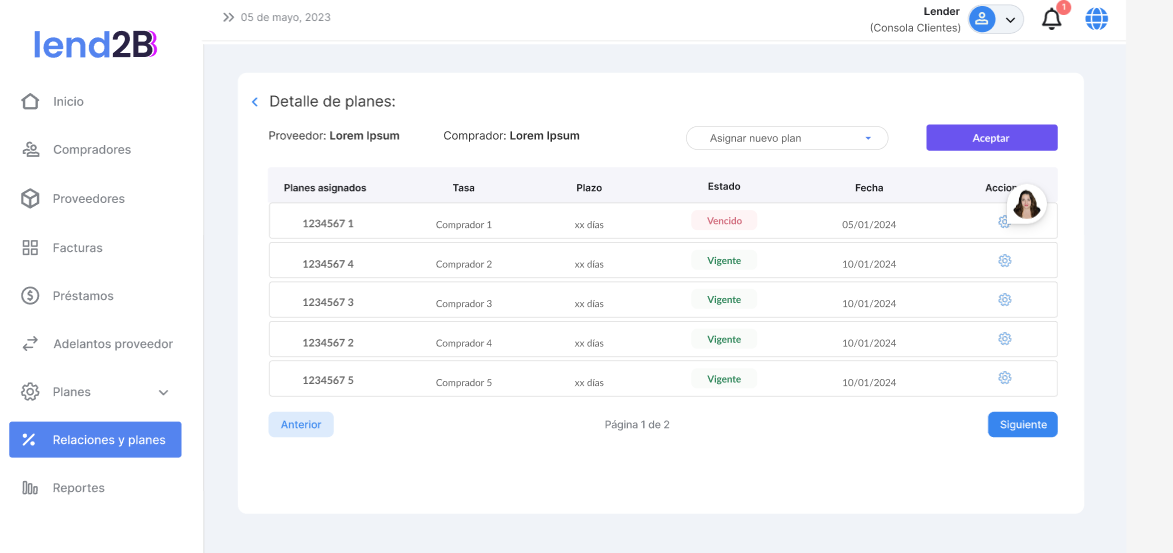Viewport: 1173px width, 553px height.
Task: Open settings gear for plan 1234567 4
Action: 1004,261
